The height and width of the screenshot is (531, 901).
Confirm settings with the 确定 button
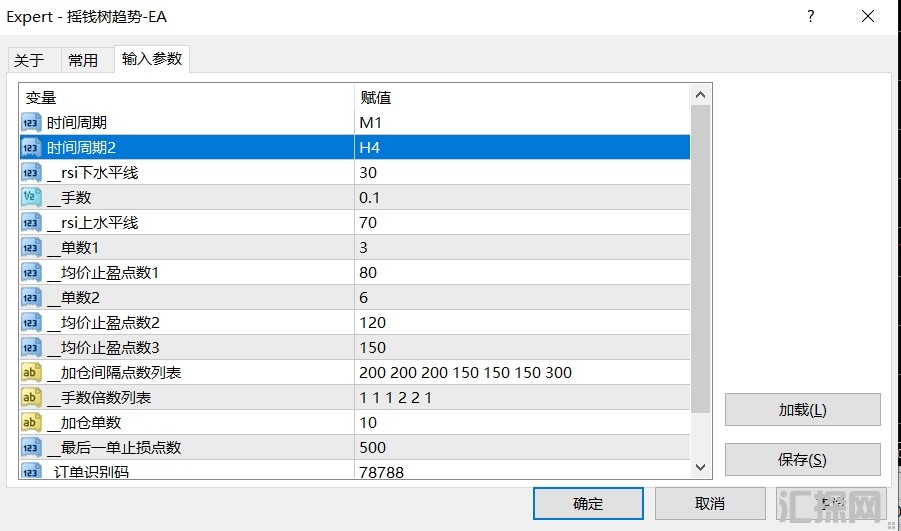588,503
